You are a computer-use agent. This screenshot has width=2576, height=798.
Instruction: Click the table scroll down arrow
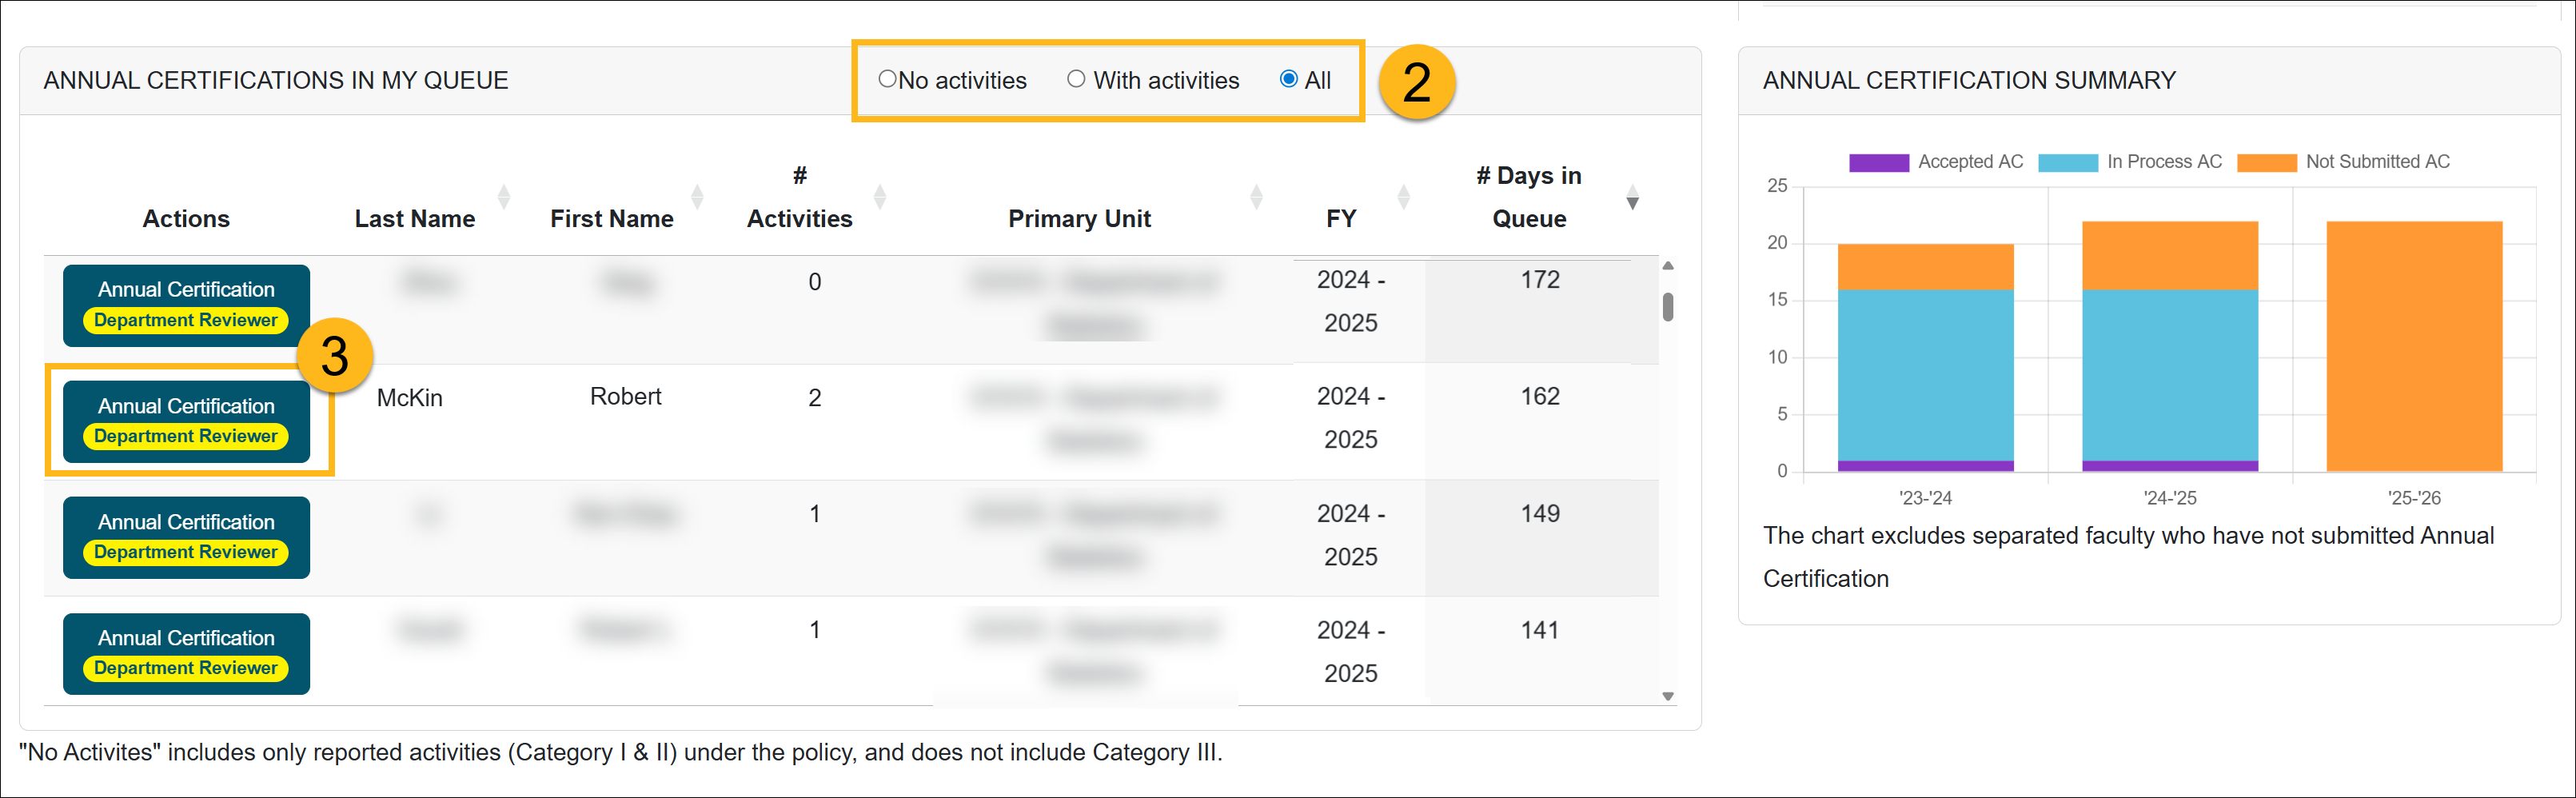pos(1668,696)
